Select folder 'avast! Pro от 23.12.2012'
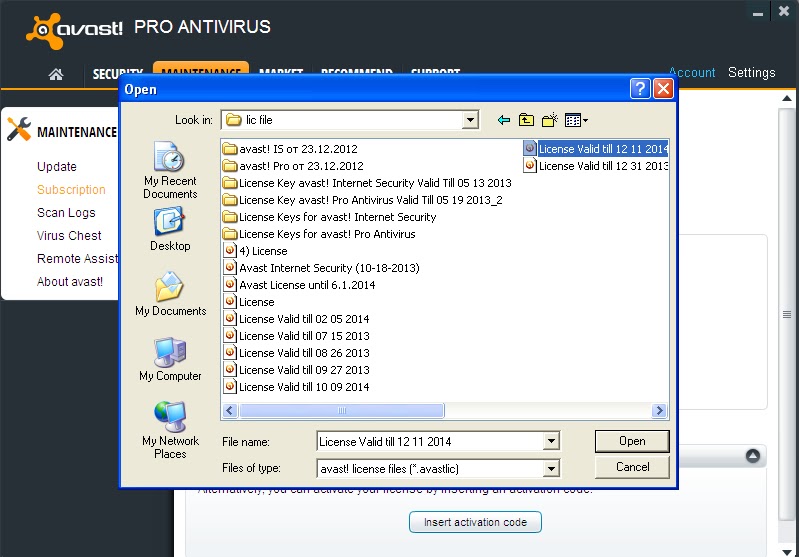The width and height of the screenshot is (799, 557). [294, 166]
